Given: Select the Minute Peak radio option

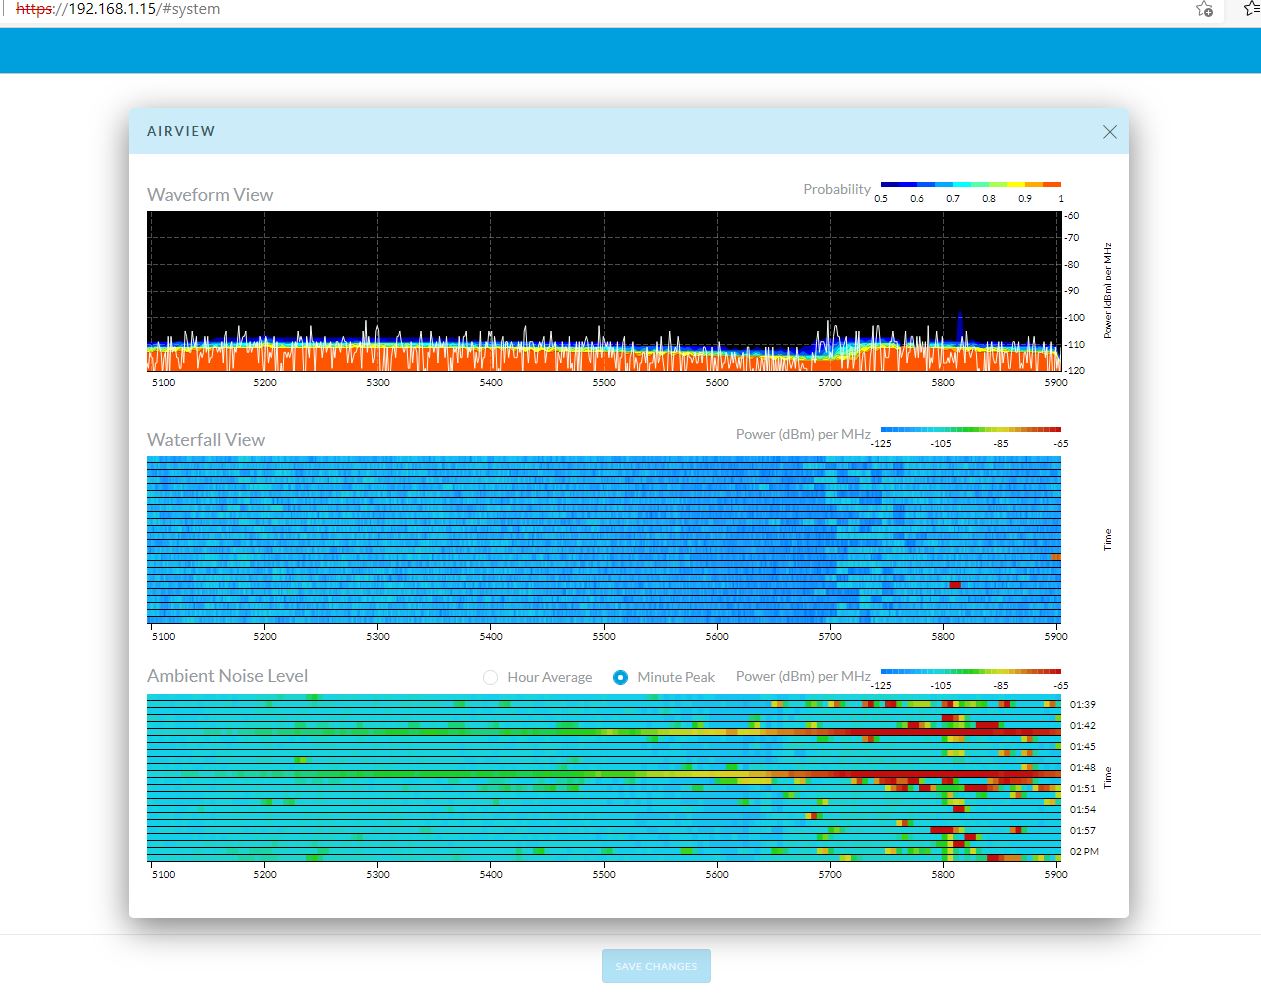Looking at the screenshot, I should point(620,677).
